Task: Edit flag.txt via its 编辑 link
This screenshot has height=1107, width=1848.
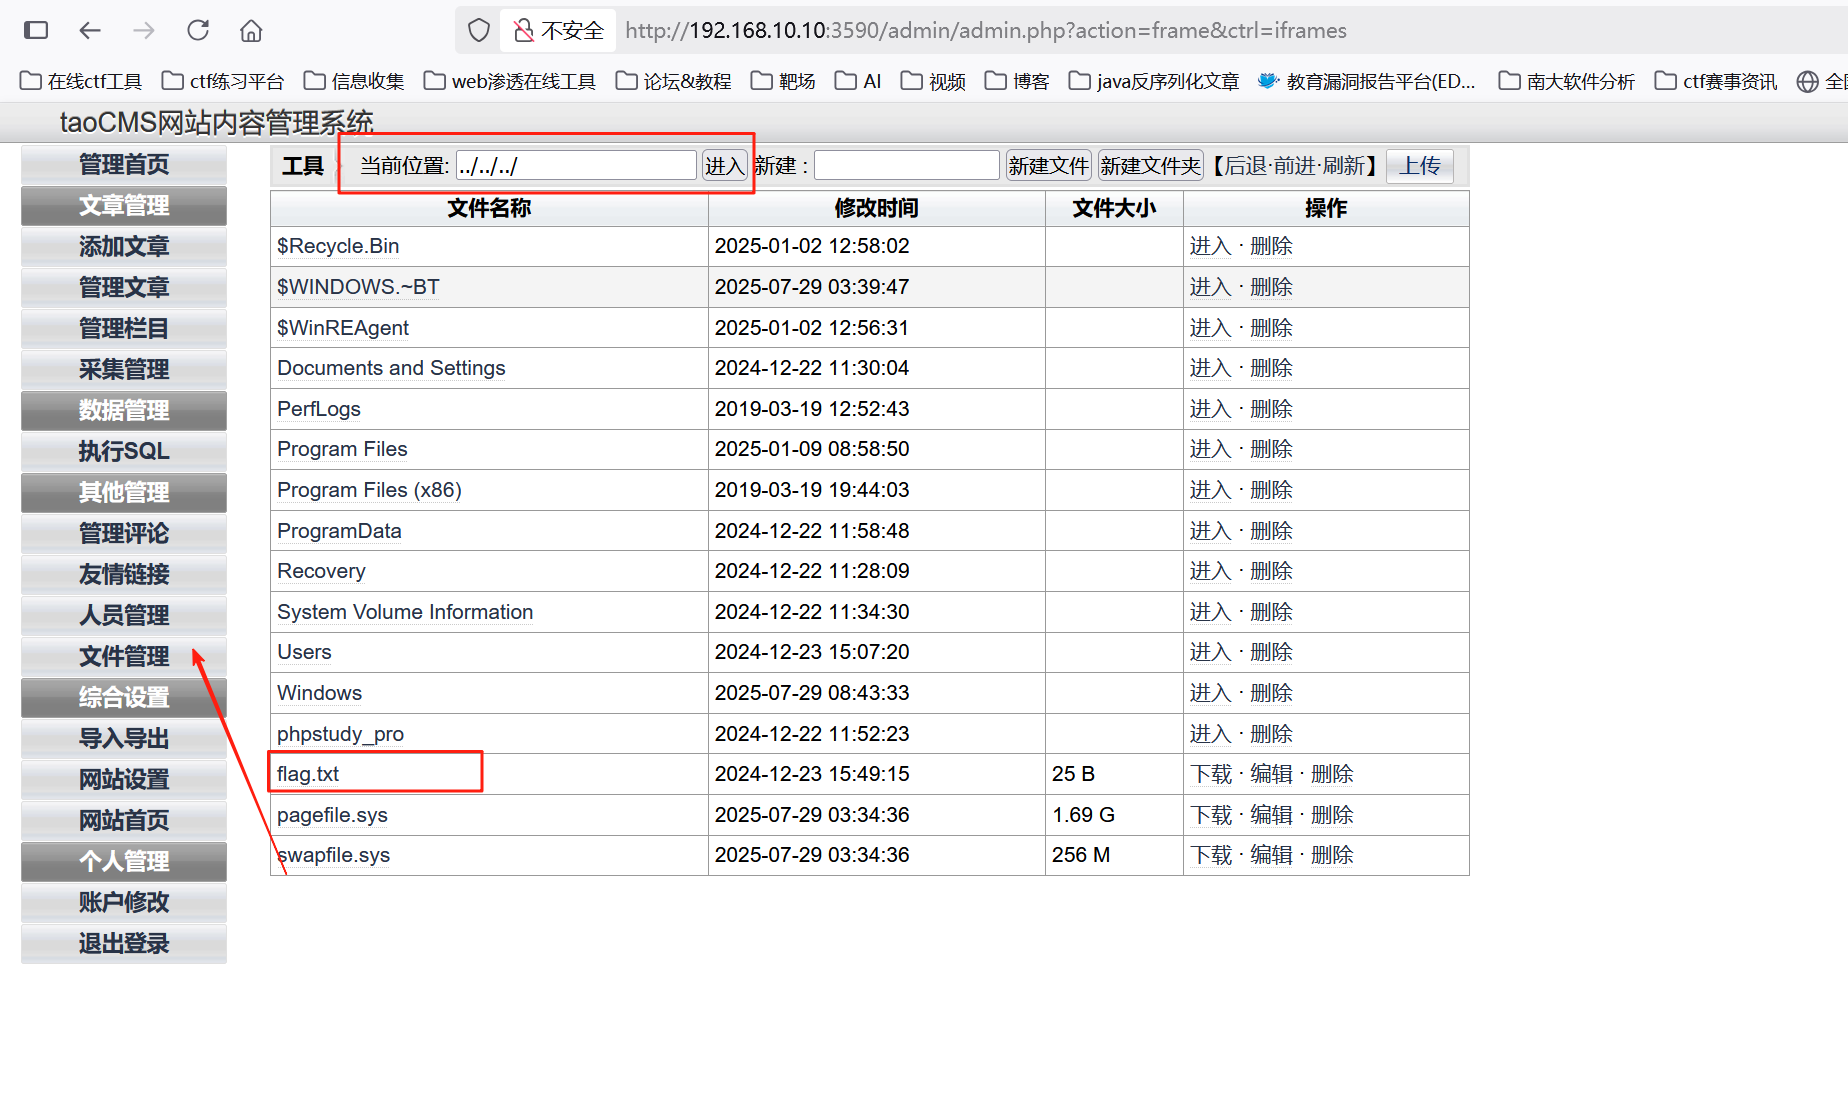Action: [x=1272, y=774]
